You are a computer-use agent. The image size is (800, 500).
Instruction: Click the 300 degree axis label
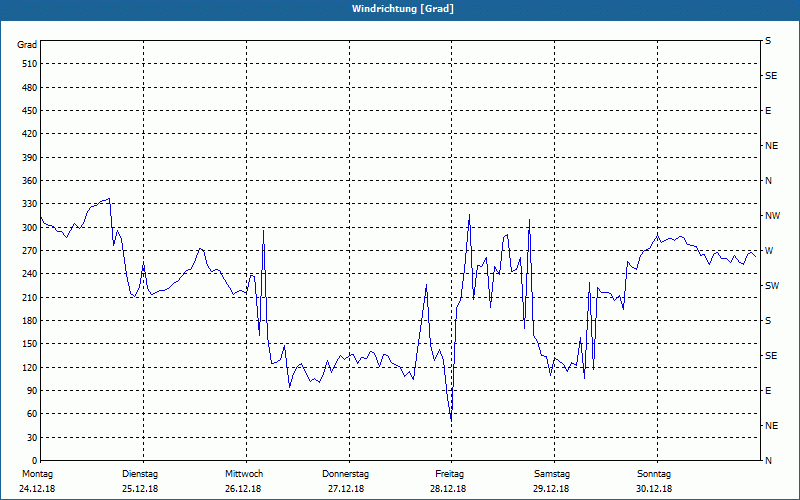click(30, 228)
